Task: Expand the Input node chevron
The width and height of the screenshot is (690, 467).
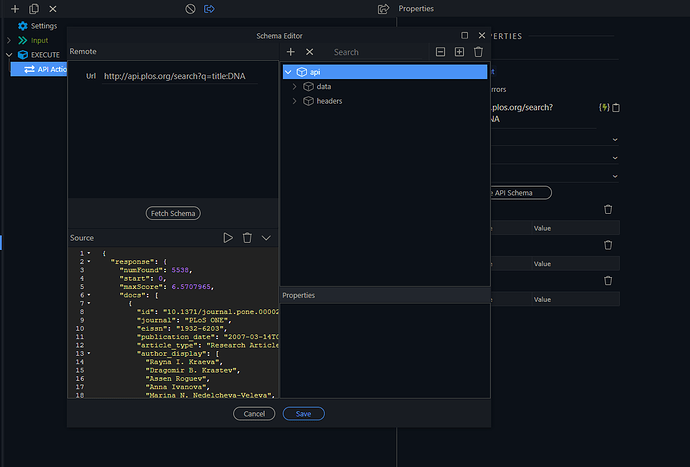Action: 9,40
